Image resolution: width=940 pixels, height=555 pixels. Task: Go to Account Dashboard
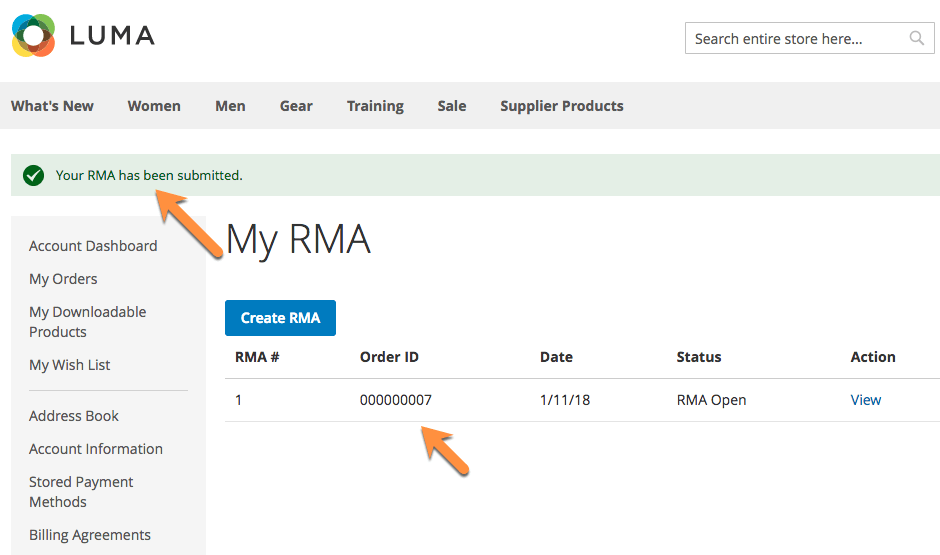click(x=93, y=246)
